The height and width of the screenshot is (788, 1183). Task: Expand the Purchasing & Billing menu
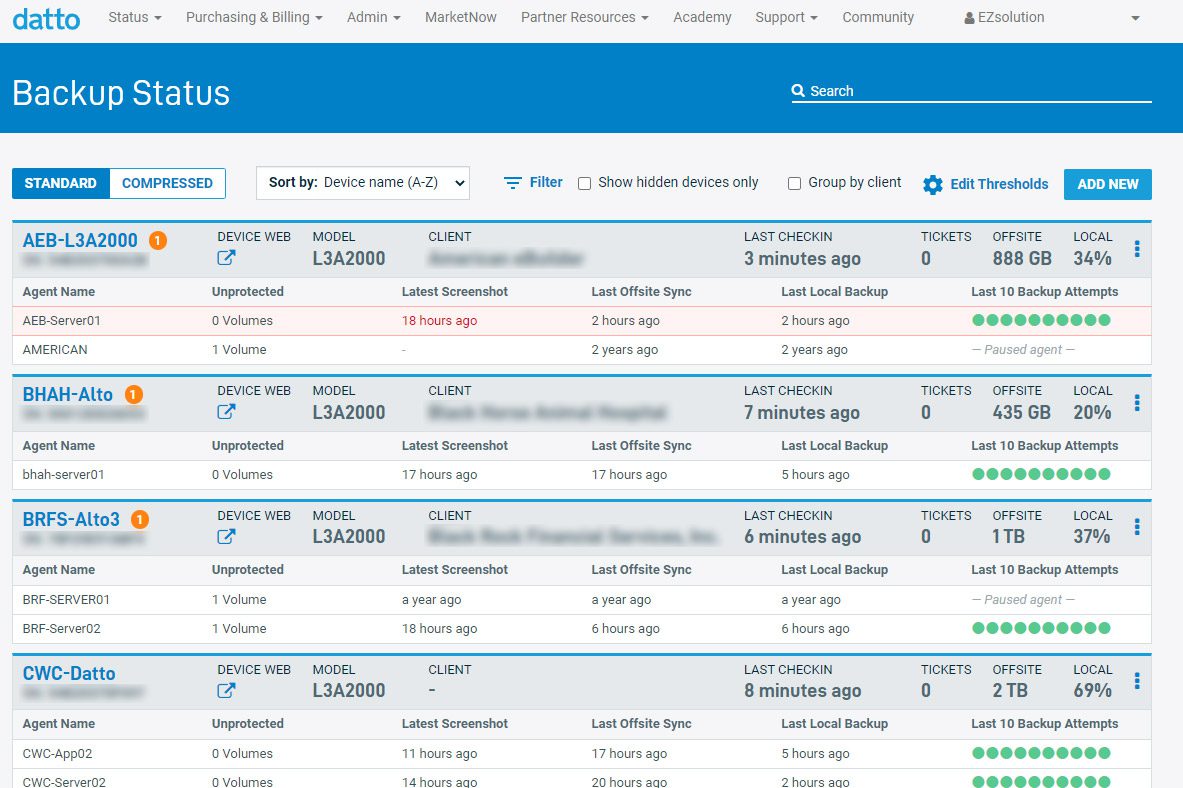click(x=254, y=17)
